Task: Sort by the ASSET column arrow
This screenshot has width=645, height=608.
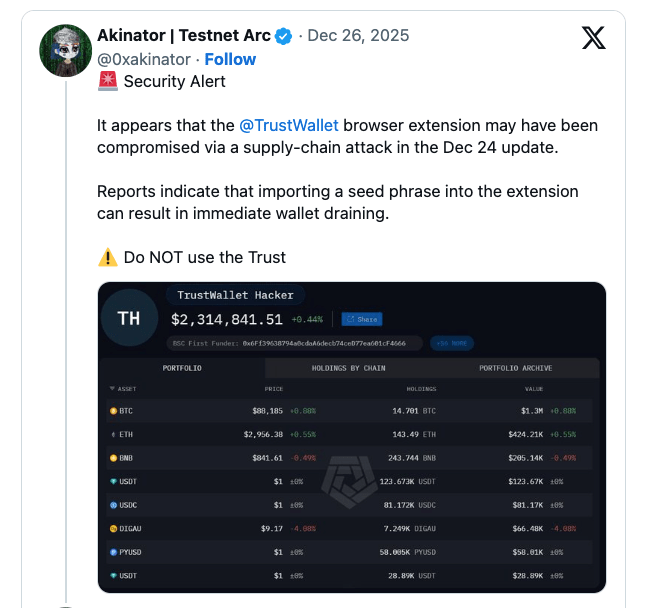Action: 112,388
